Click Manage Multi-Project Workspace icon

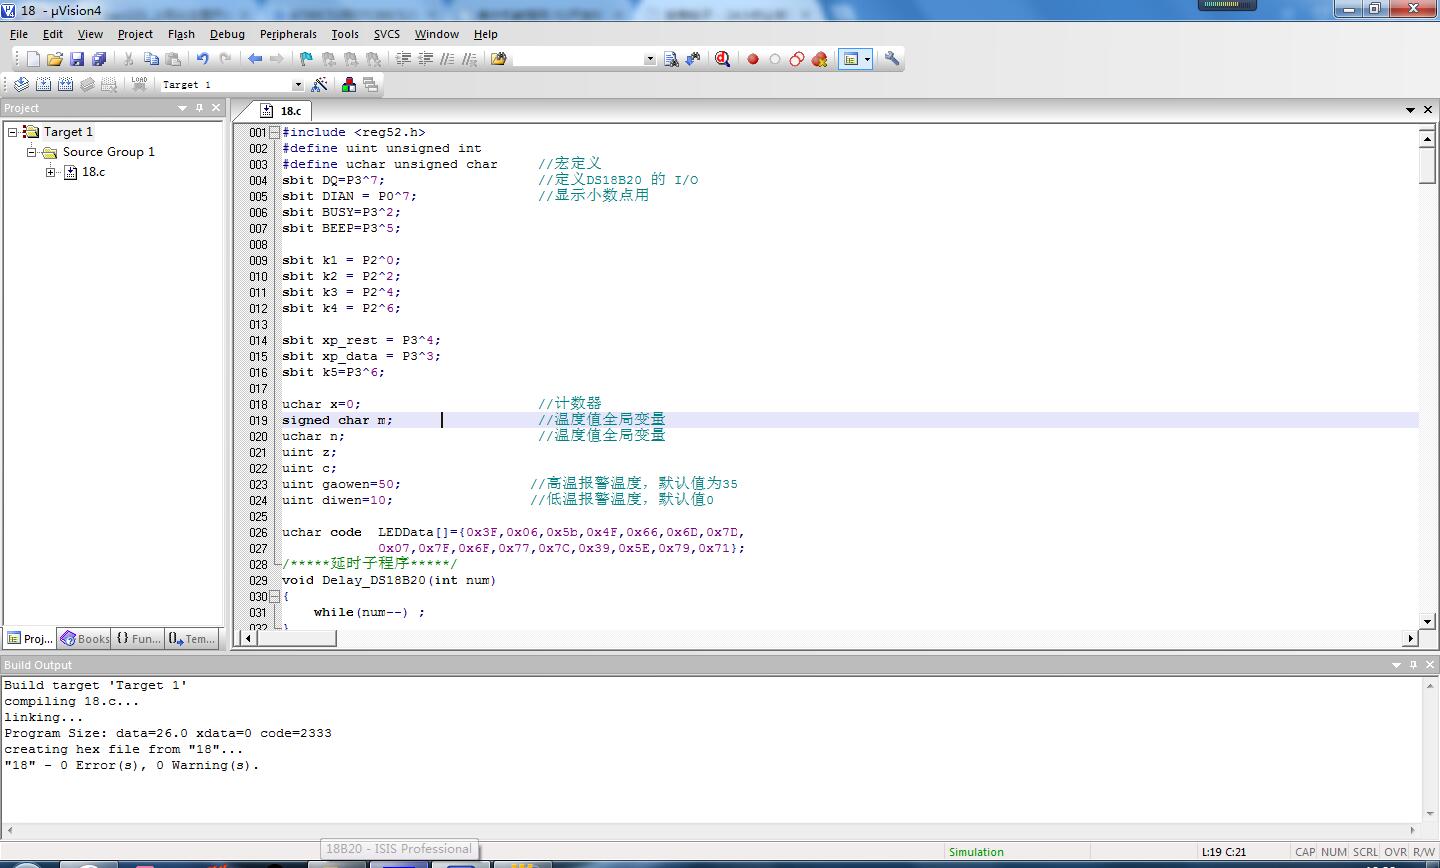[371, 85]
